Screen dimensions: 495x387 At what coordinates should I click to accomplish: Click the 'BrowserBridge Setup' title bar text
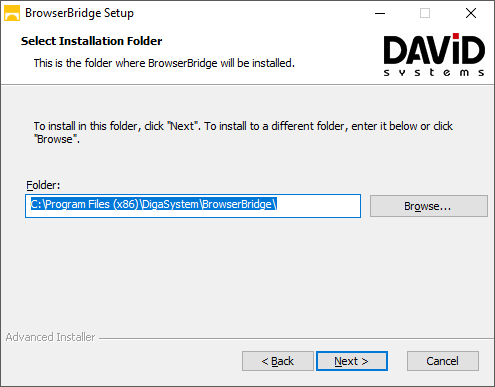pyautogui.click(x=79, y=13)
